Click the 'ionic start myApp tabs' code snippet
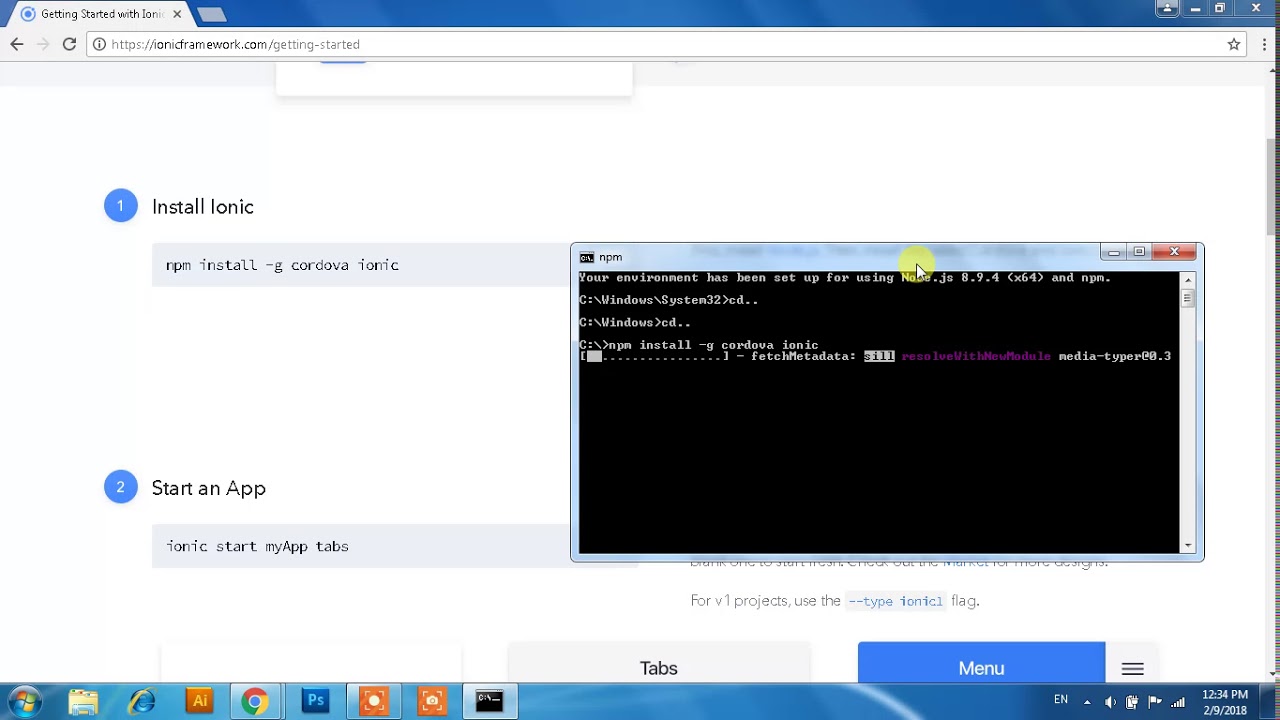 [x=257, y=546]
